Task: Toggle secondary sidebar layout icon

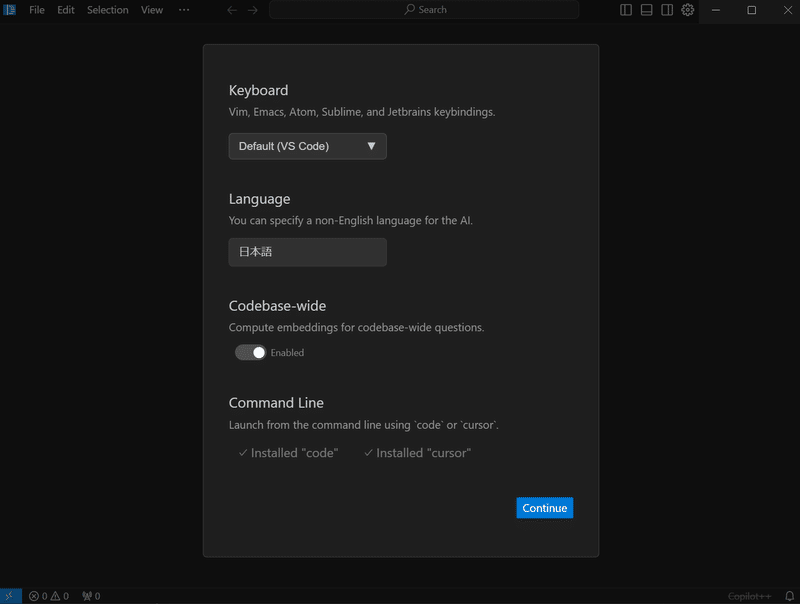Action: tap(667, 10)
